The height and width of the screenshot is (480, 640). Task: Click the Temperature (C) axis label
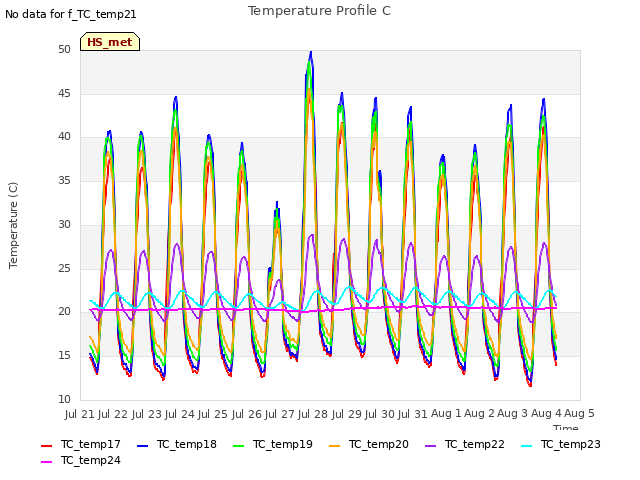pos(13,225)
